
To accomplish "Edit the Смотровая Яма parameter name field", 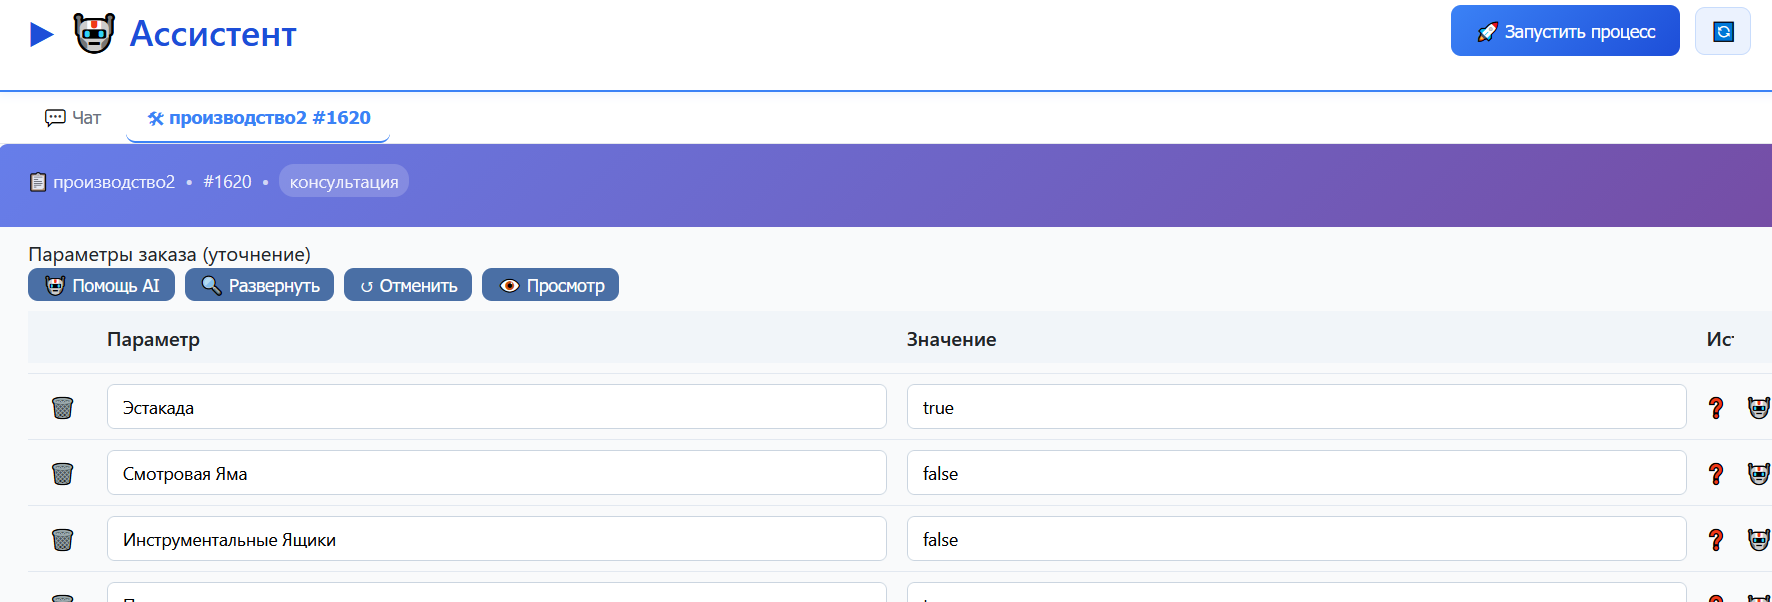I will click(x=497, y=473).
